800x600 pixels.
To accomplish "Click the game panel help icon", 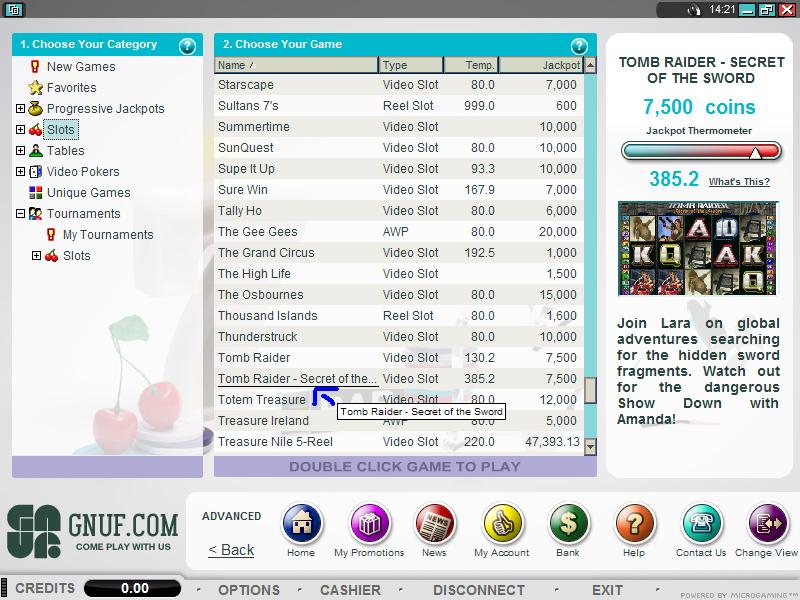I will click(579, 46).
